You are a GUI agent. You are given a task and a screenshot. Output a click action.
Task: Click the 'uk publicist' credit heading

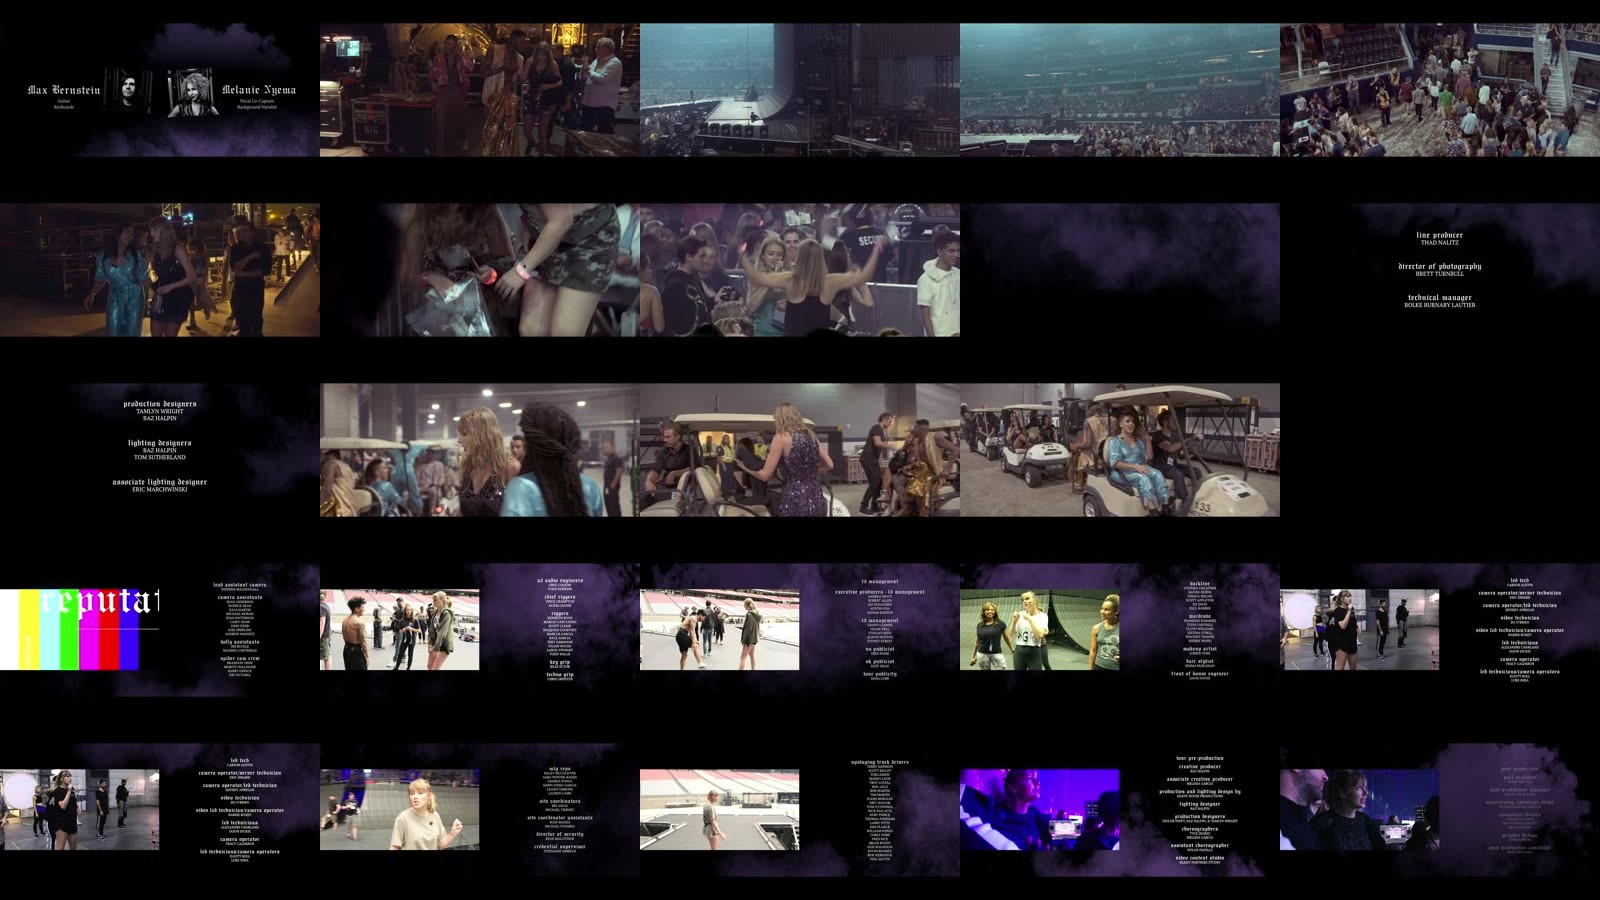880,661
